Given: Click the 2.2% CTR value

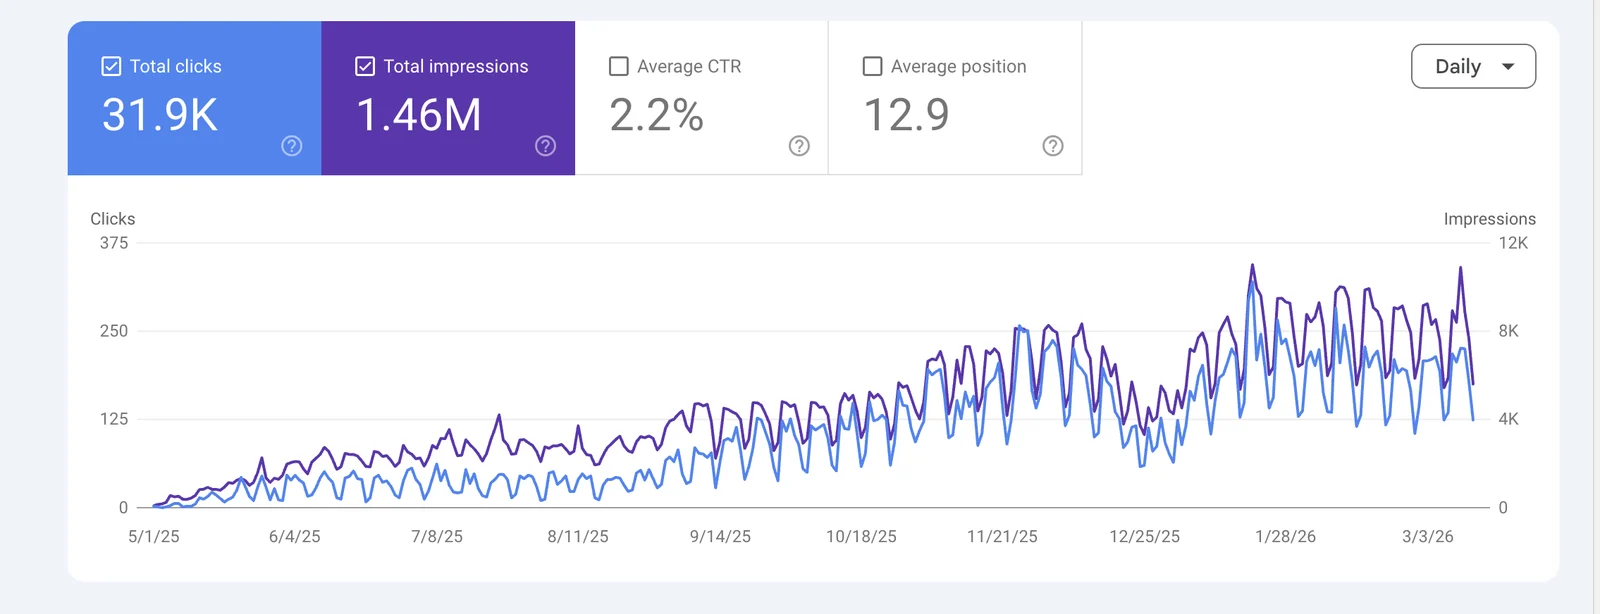Looking at the screenshot, I should (x=657, y=115).
